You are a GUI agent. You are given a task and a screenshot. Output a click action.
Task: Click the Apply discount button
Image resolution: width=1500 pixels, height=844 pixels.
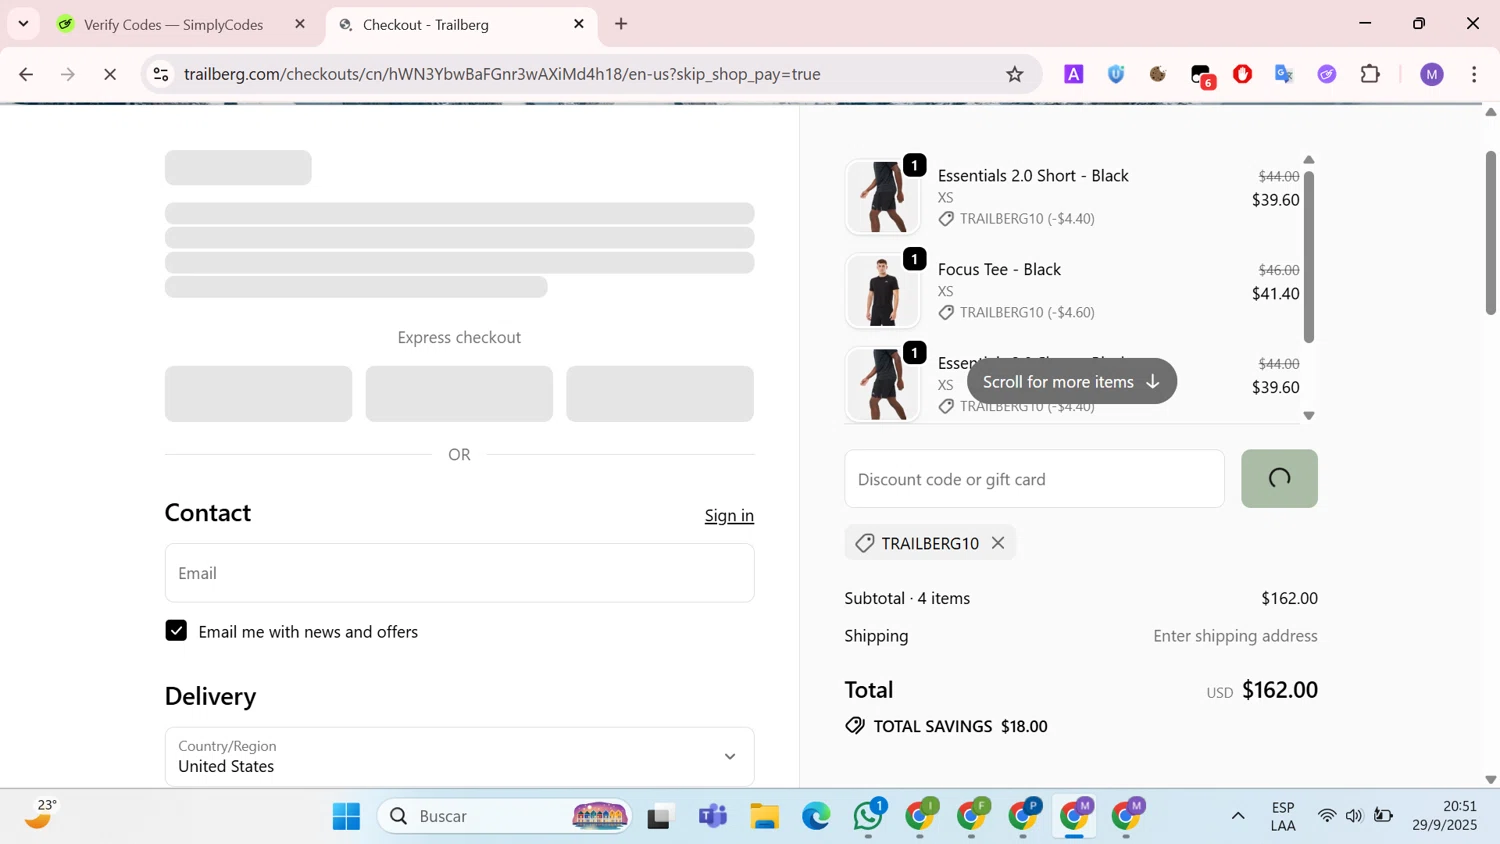(x=1279, y=479)
